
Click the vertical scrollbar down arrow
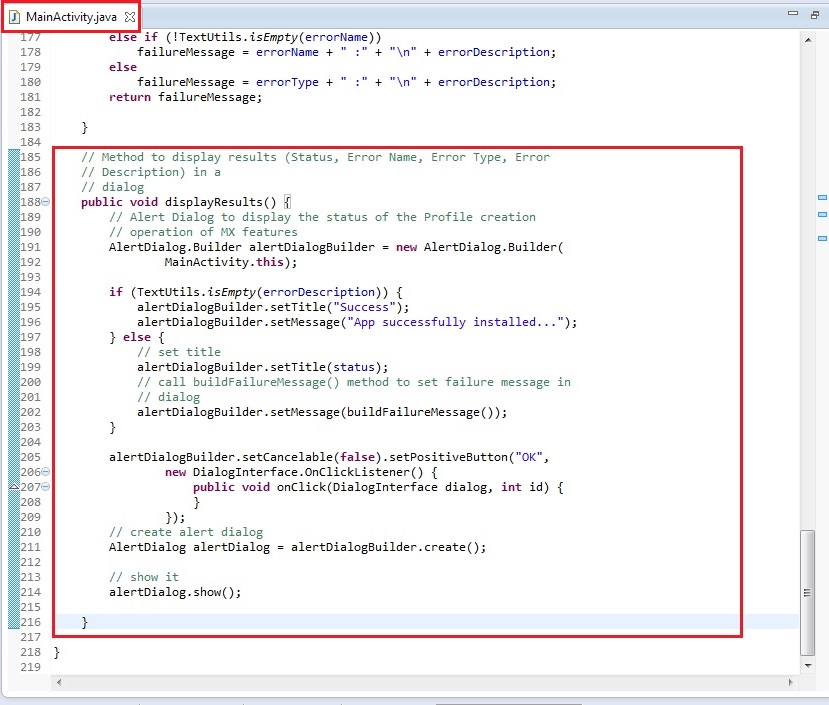[808, 664]
